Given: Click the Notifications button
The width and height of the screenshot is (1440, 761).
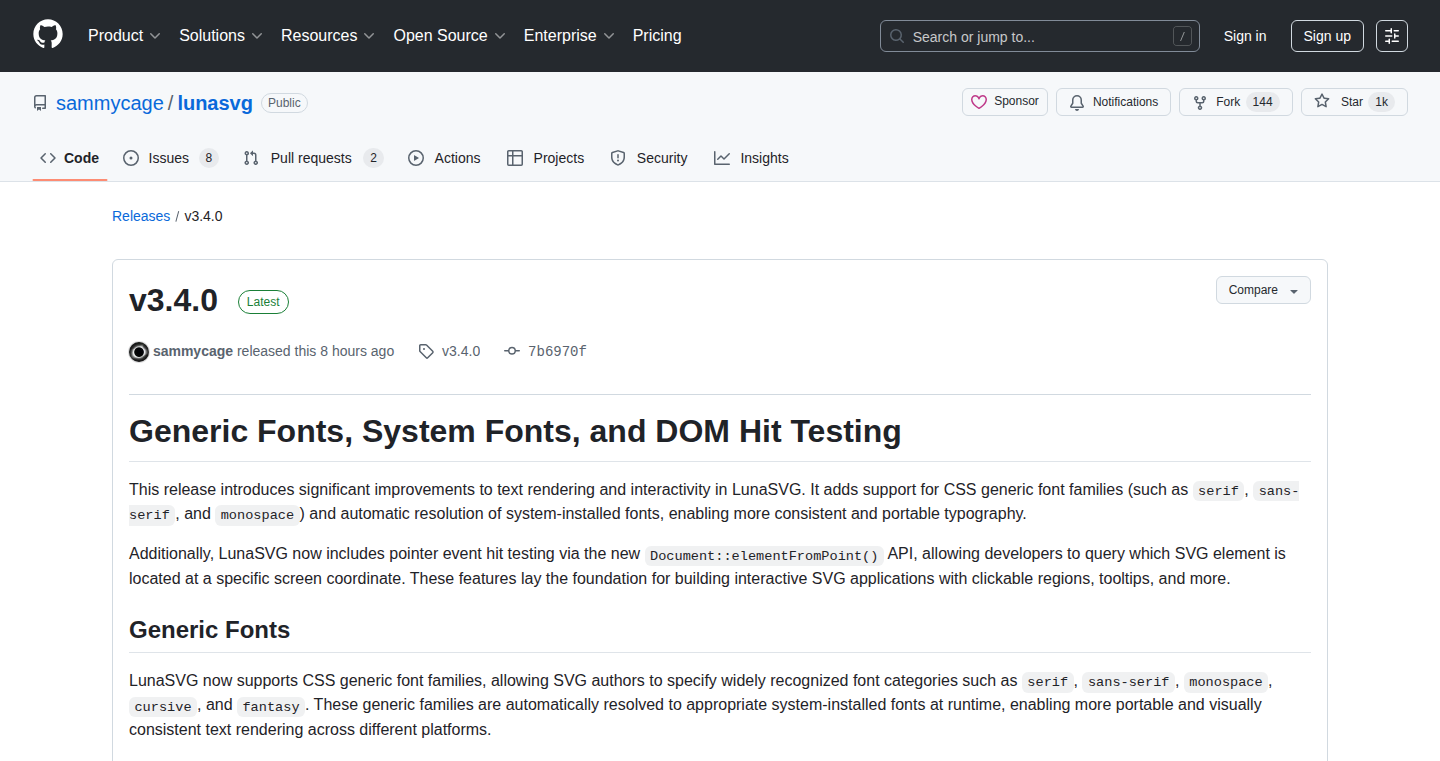Looking at the screenshot, I should point(1113,102).
